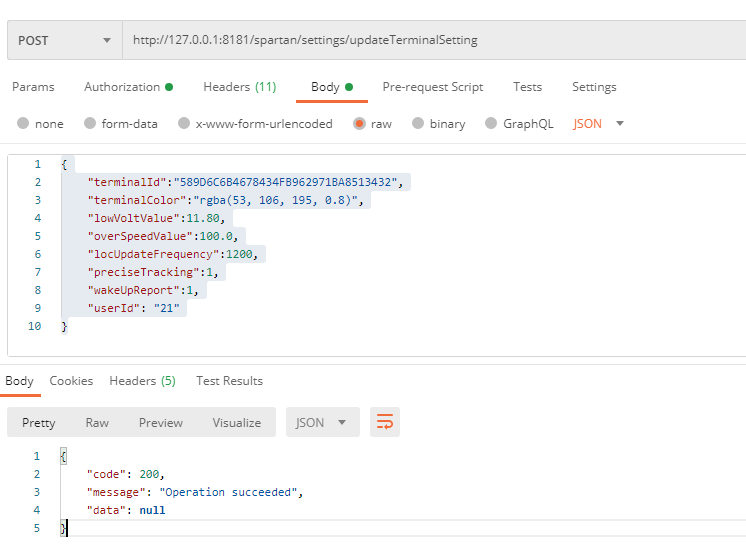Choose the x-www-form-urlencoded radio option
The height and width of the screenshot is (549, 746).
coord(184,124)
